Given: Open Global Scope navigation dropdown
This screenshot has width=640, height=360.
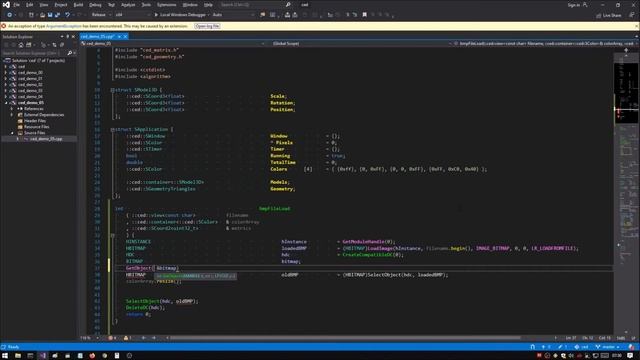Looking at the screenshot, I should point(359,43).
